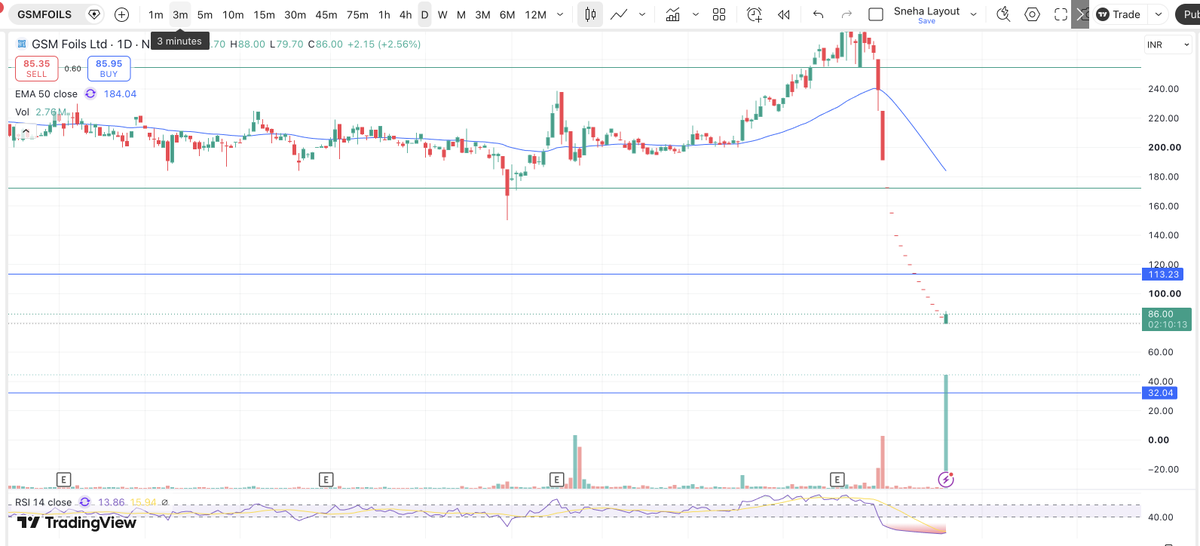Click the lightning event marker at chart bottom

[x=946, y=480]
